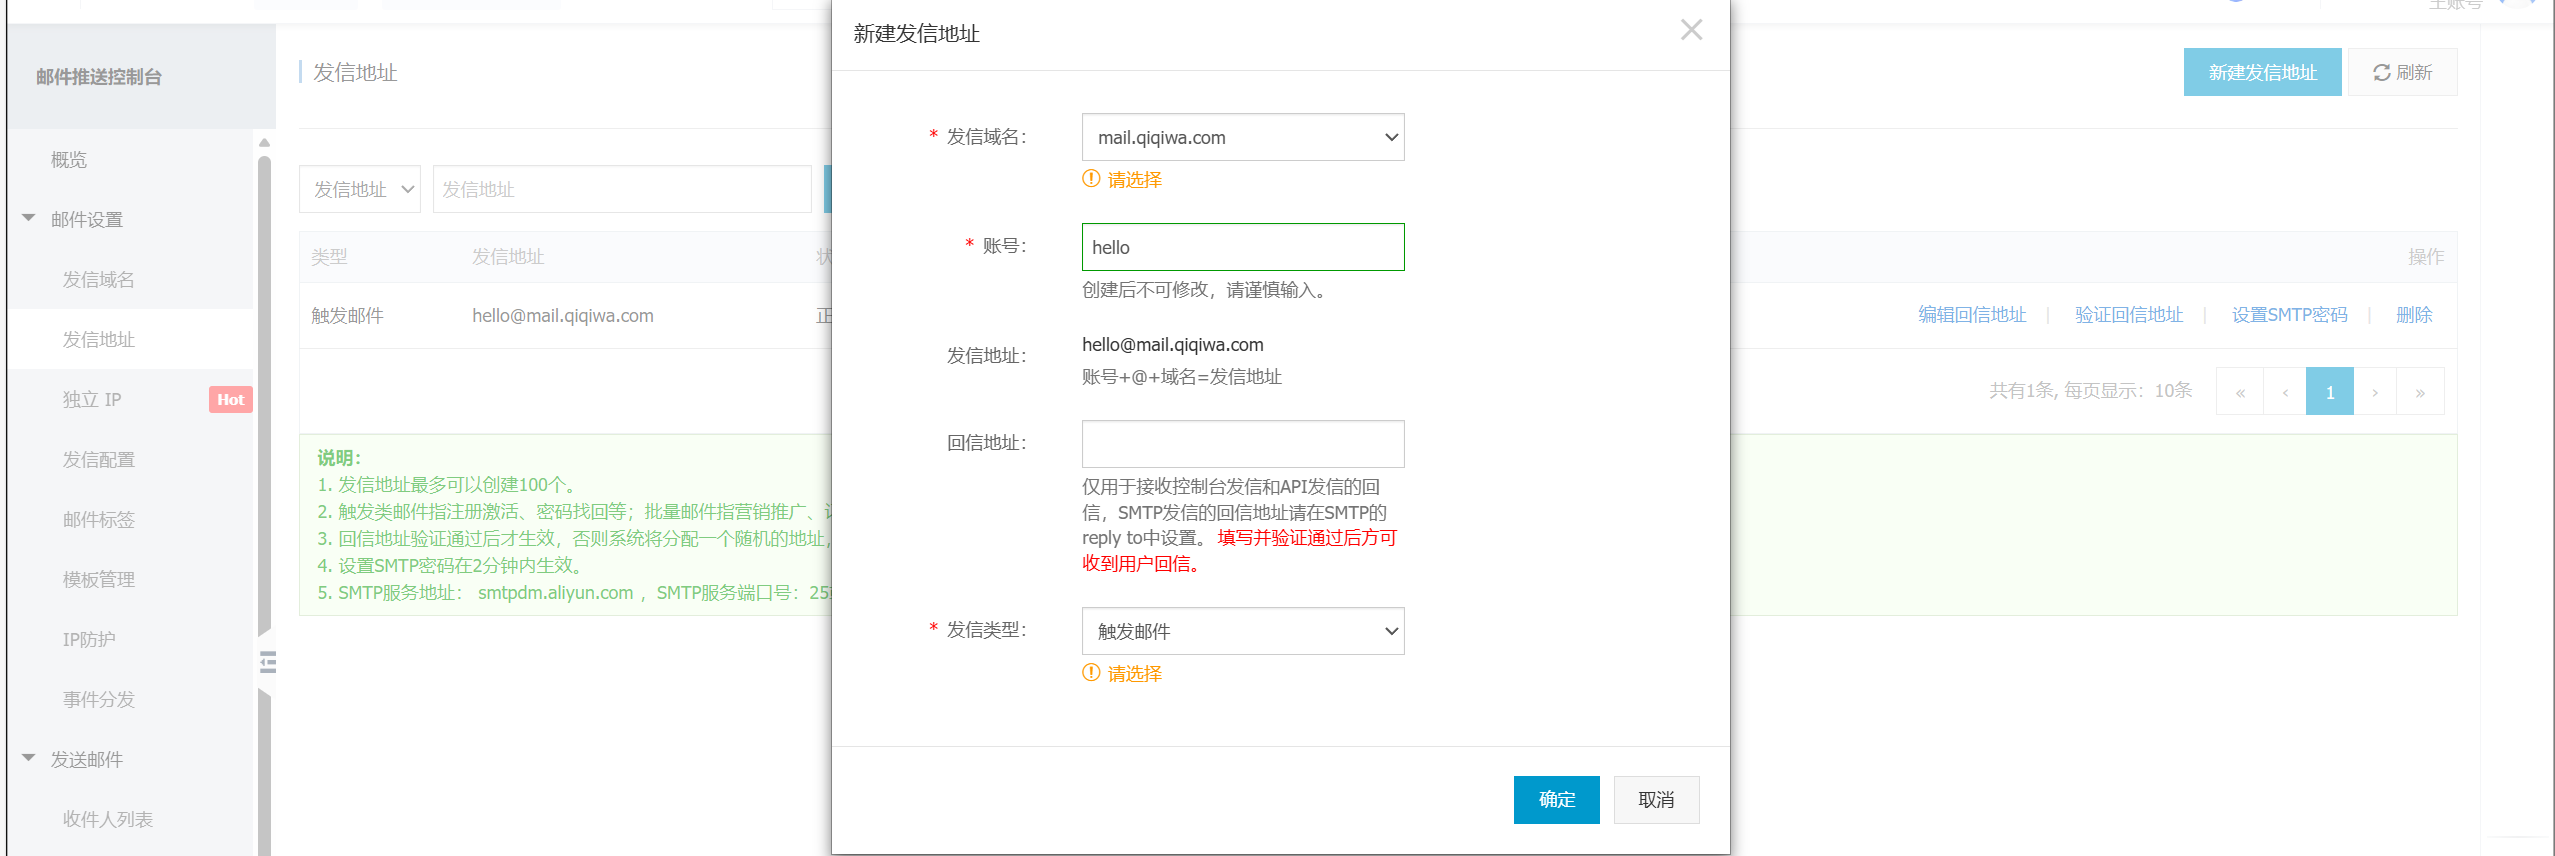Click the 回信地址 input field

pos(1243,444)
